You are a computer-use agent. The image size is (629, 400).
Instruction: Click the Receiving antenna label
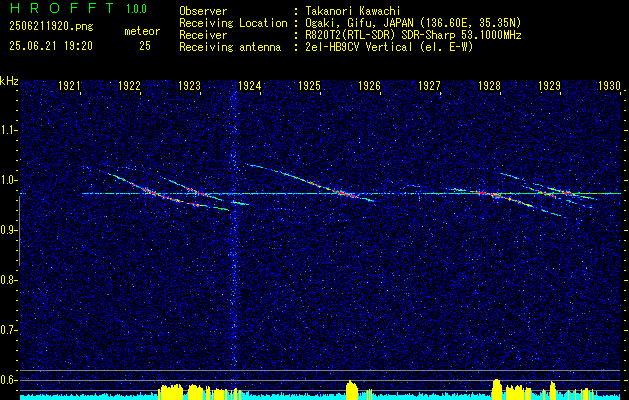click(x=230, y=47)
